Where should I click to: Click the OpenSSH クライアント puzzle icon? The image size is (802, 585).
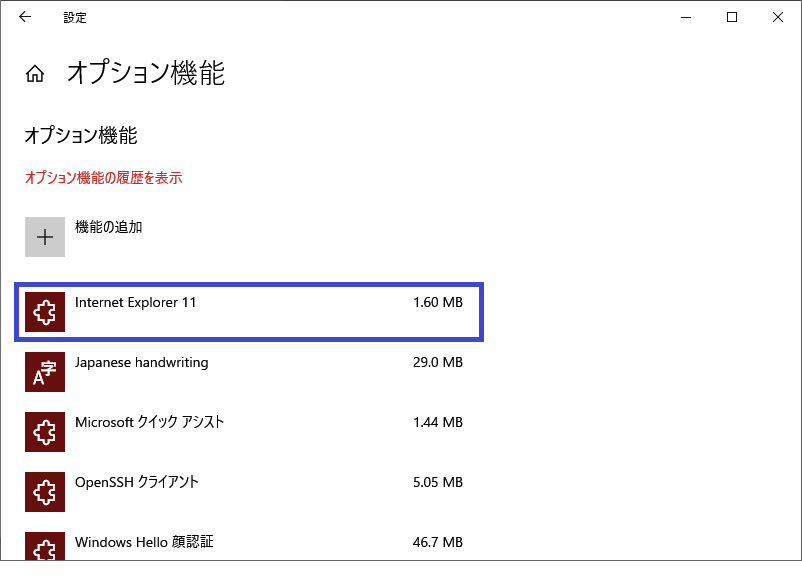tap(45, 492)
